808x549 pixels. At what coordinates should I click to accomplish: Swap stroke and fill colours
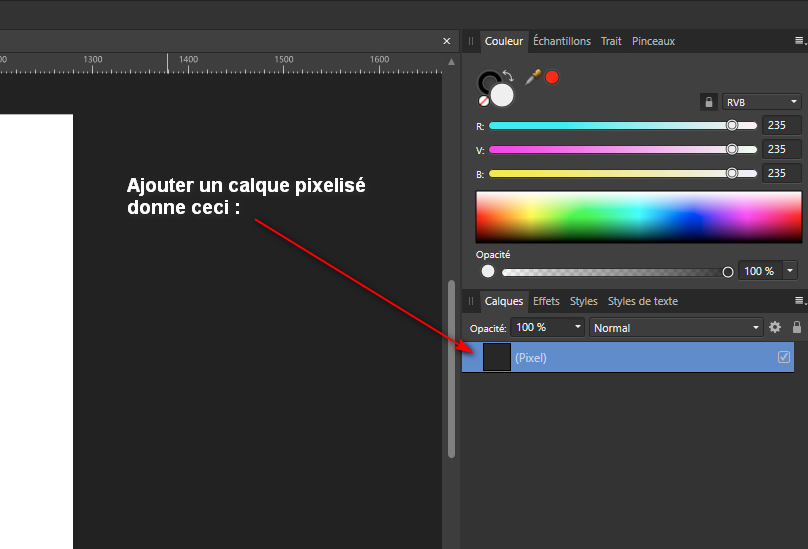point(508,76)
